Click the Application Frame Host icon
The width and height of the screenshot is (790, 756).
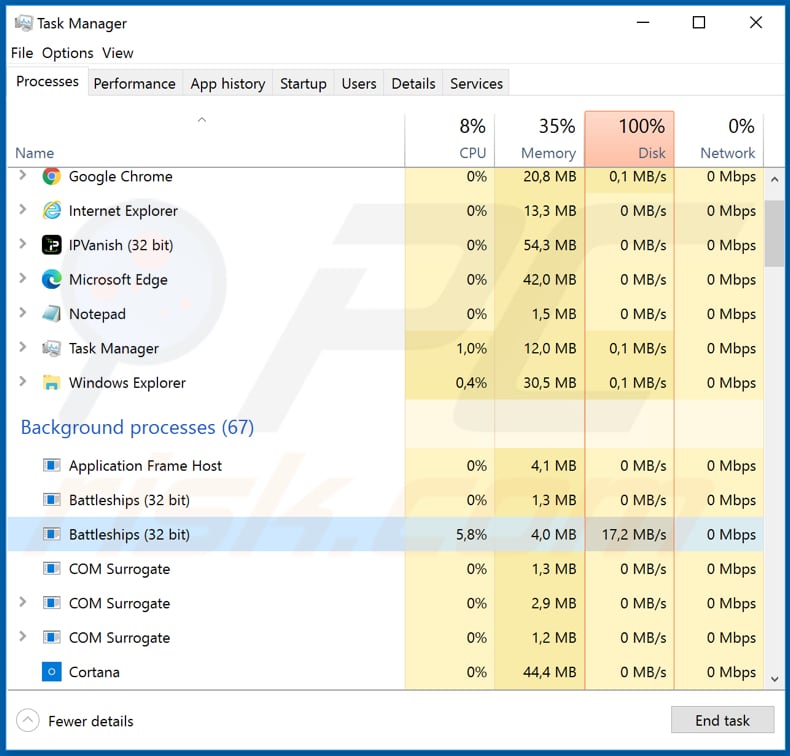51,465
